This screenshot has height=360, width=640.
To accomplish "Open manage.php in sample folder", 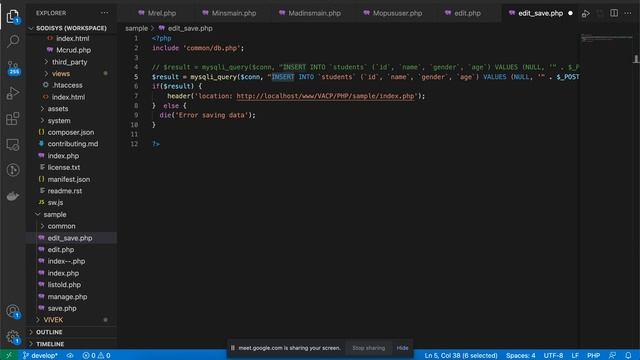I will [x=67, y=296].
